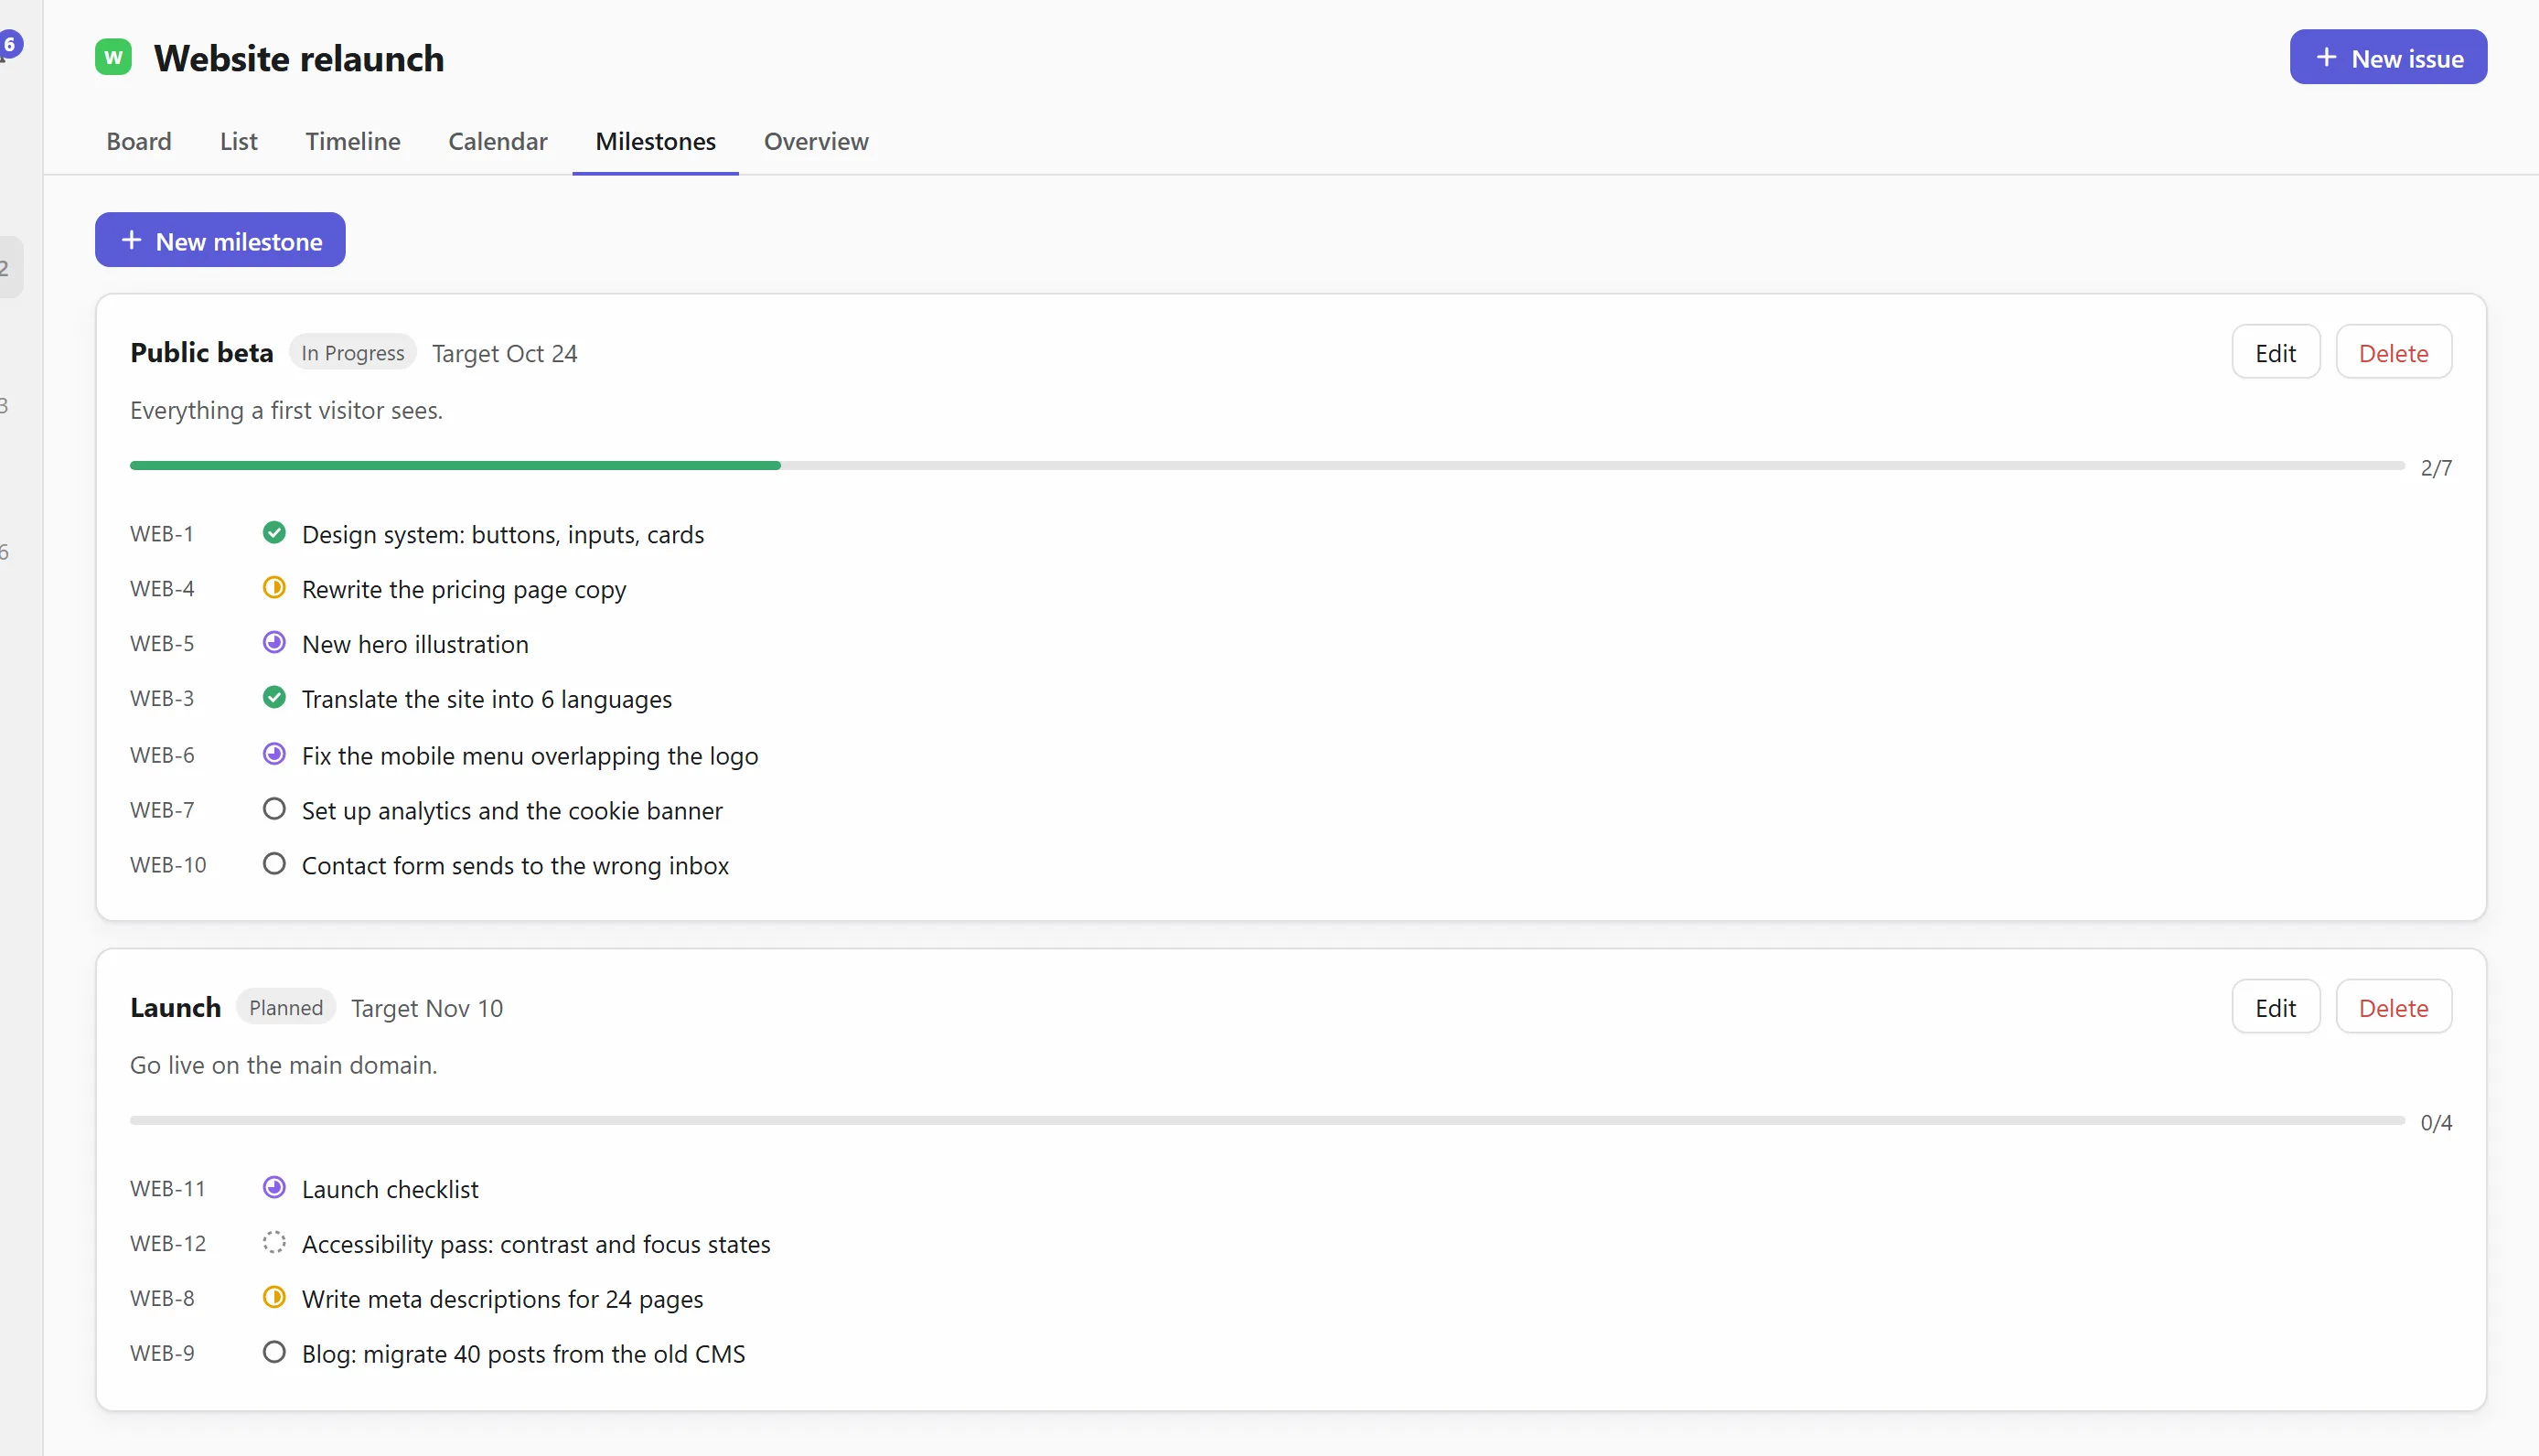This screenshot has height=1456, width=2539.
Task: Click the done status icon for WEB-1
Action: tap(274, 532)
